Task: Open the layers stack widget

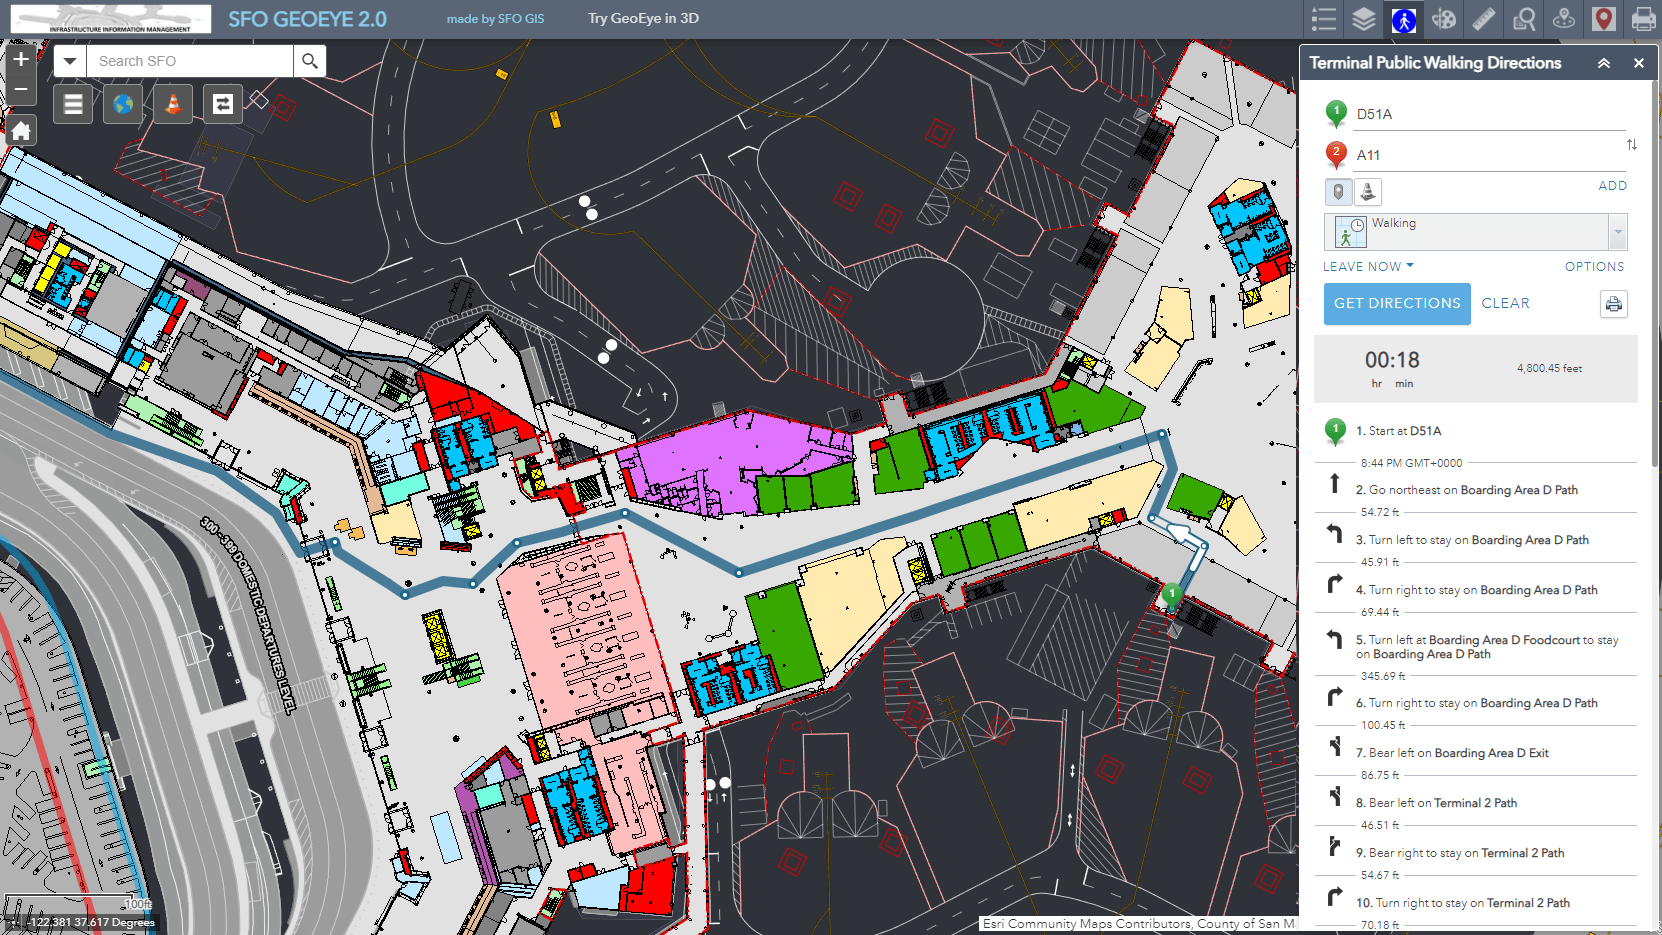Action: 1364,19
